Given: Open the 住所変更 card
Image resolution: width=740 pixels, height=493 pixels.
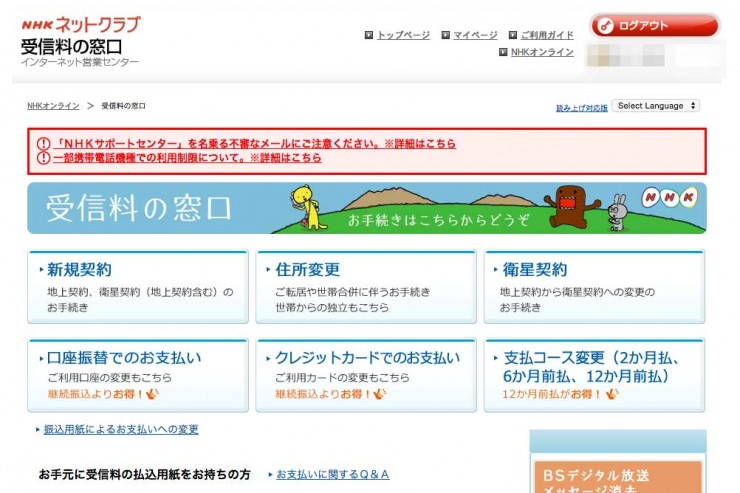Looking at the screenshot, I should (366, 287).
